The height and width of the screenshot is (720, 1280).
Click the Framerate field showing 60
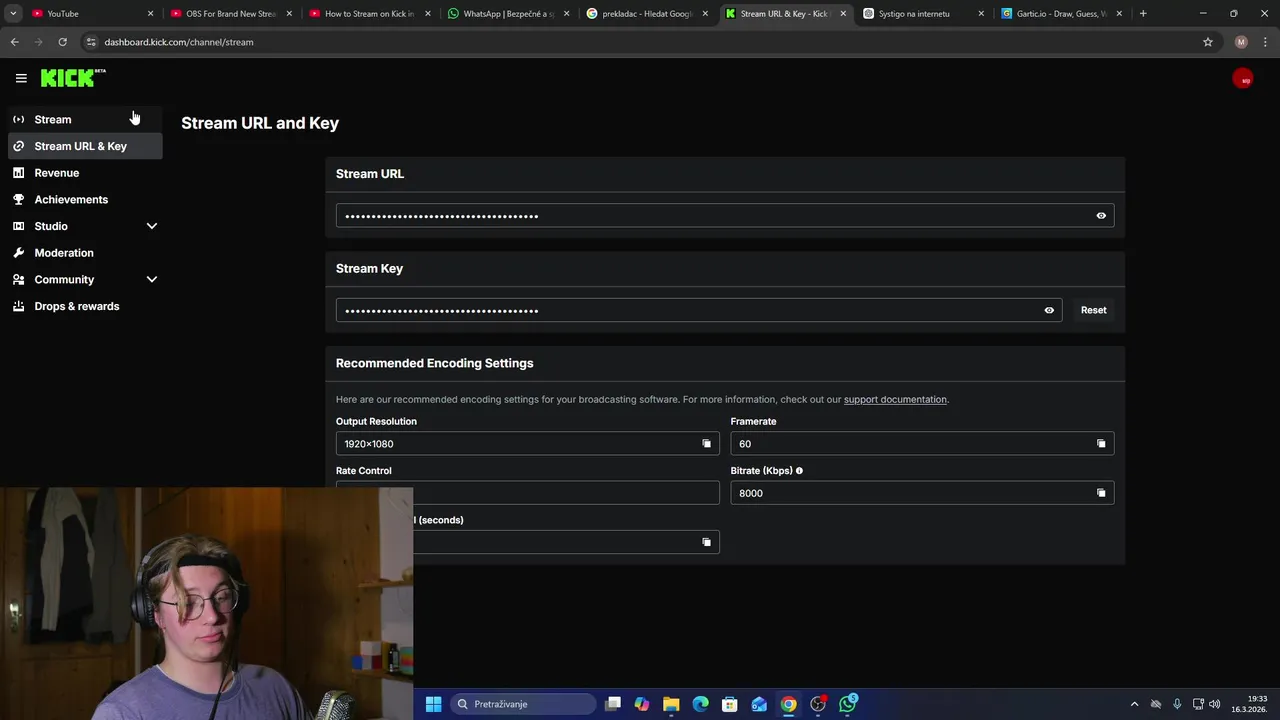point(922,444)
